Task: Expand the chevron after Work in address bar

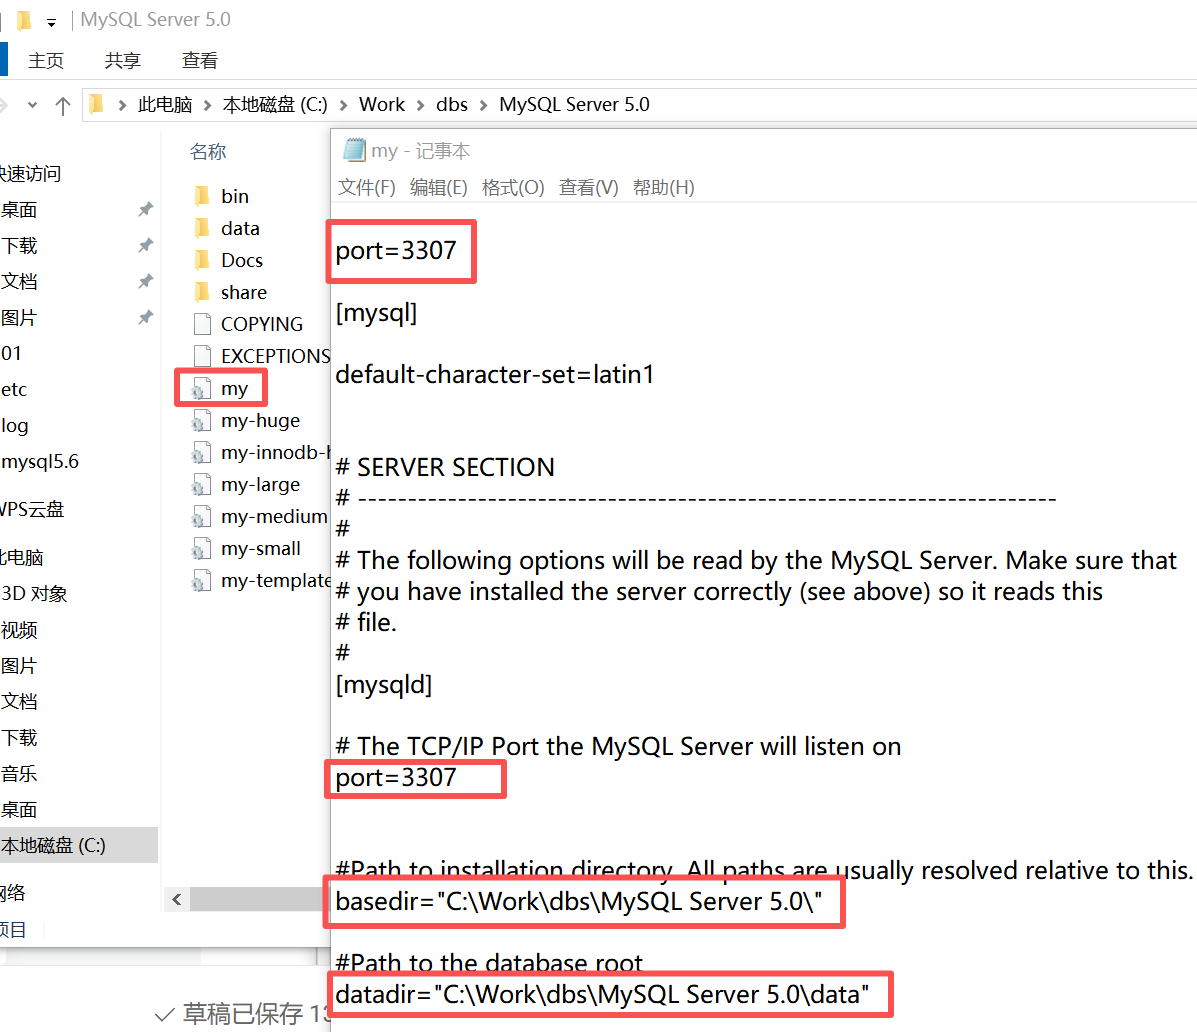Action: point(421,105)
